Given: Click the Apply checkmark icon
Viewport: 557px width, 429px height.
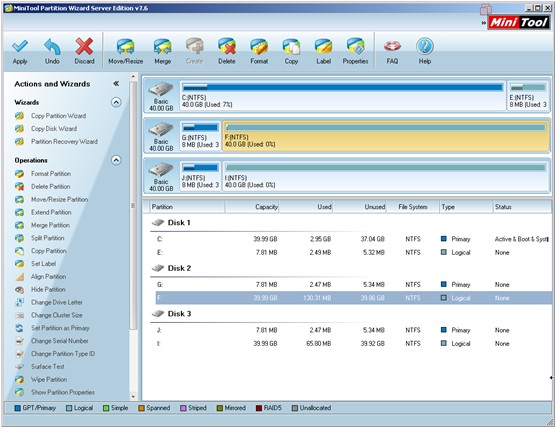Looking at the screenshot, I should pos(20,46).
